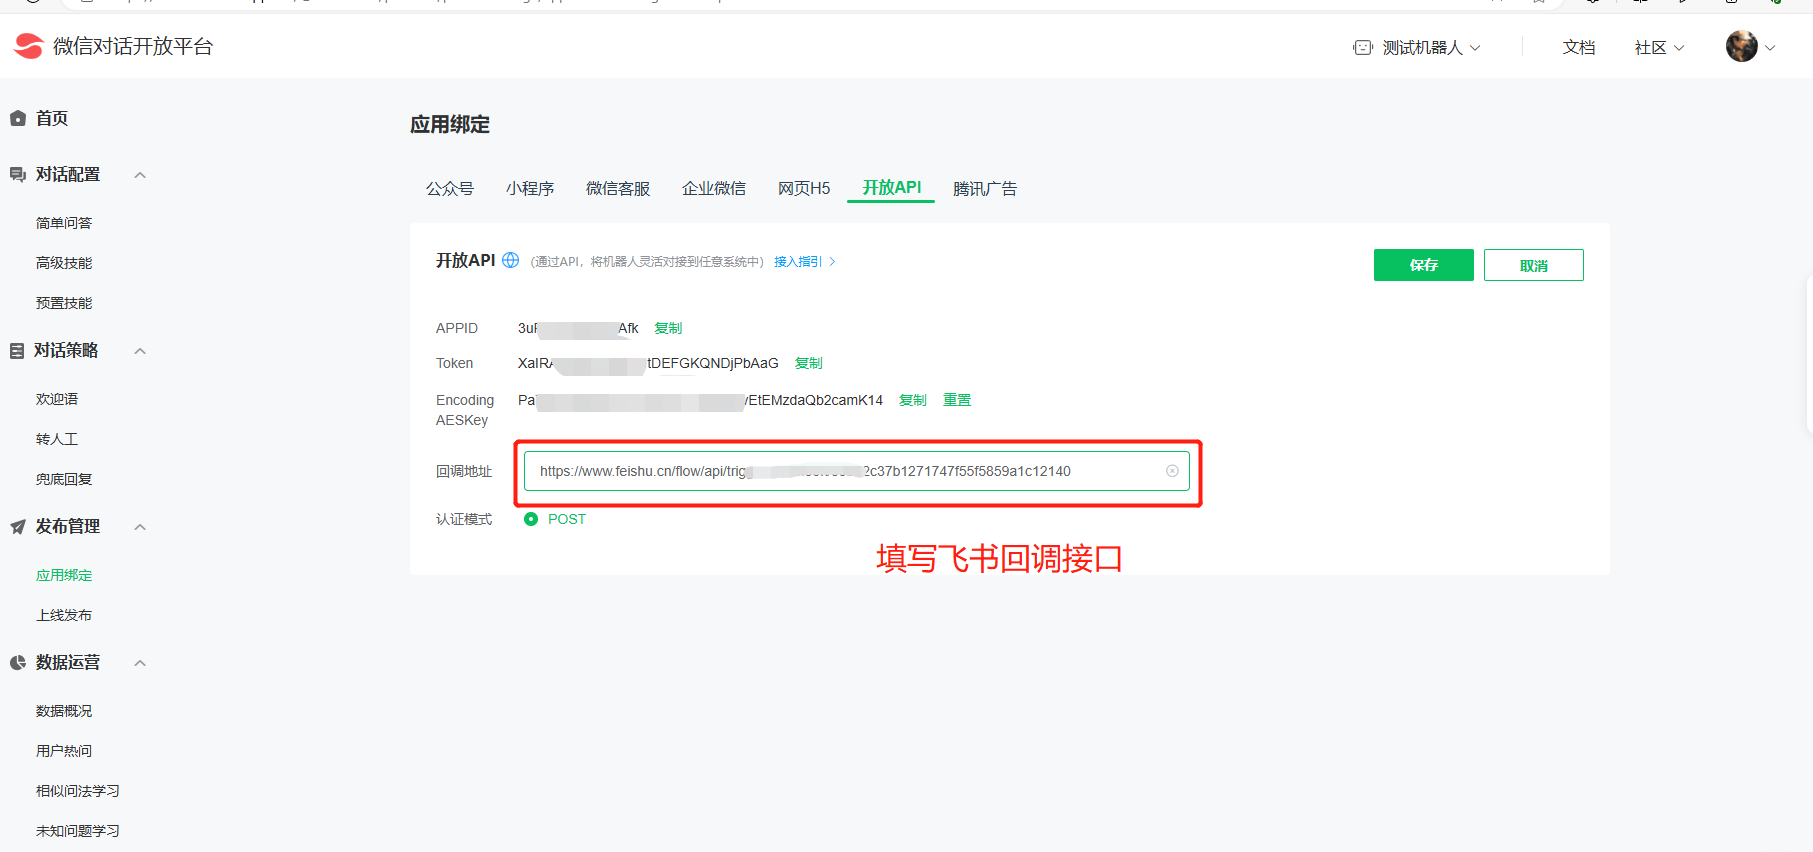Open 上线发布 in the sidebar
1813x852 pixels.
[64, 615]
